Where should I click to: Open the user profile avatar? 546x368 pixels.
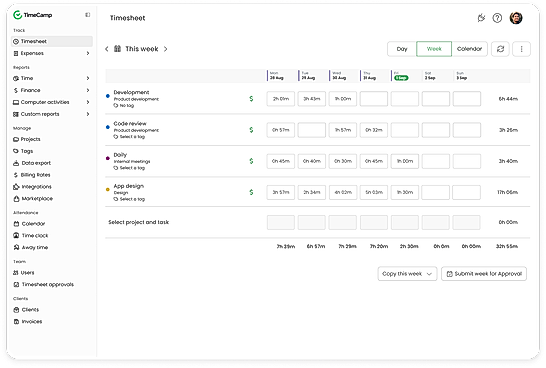coord(516,18)
